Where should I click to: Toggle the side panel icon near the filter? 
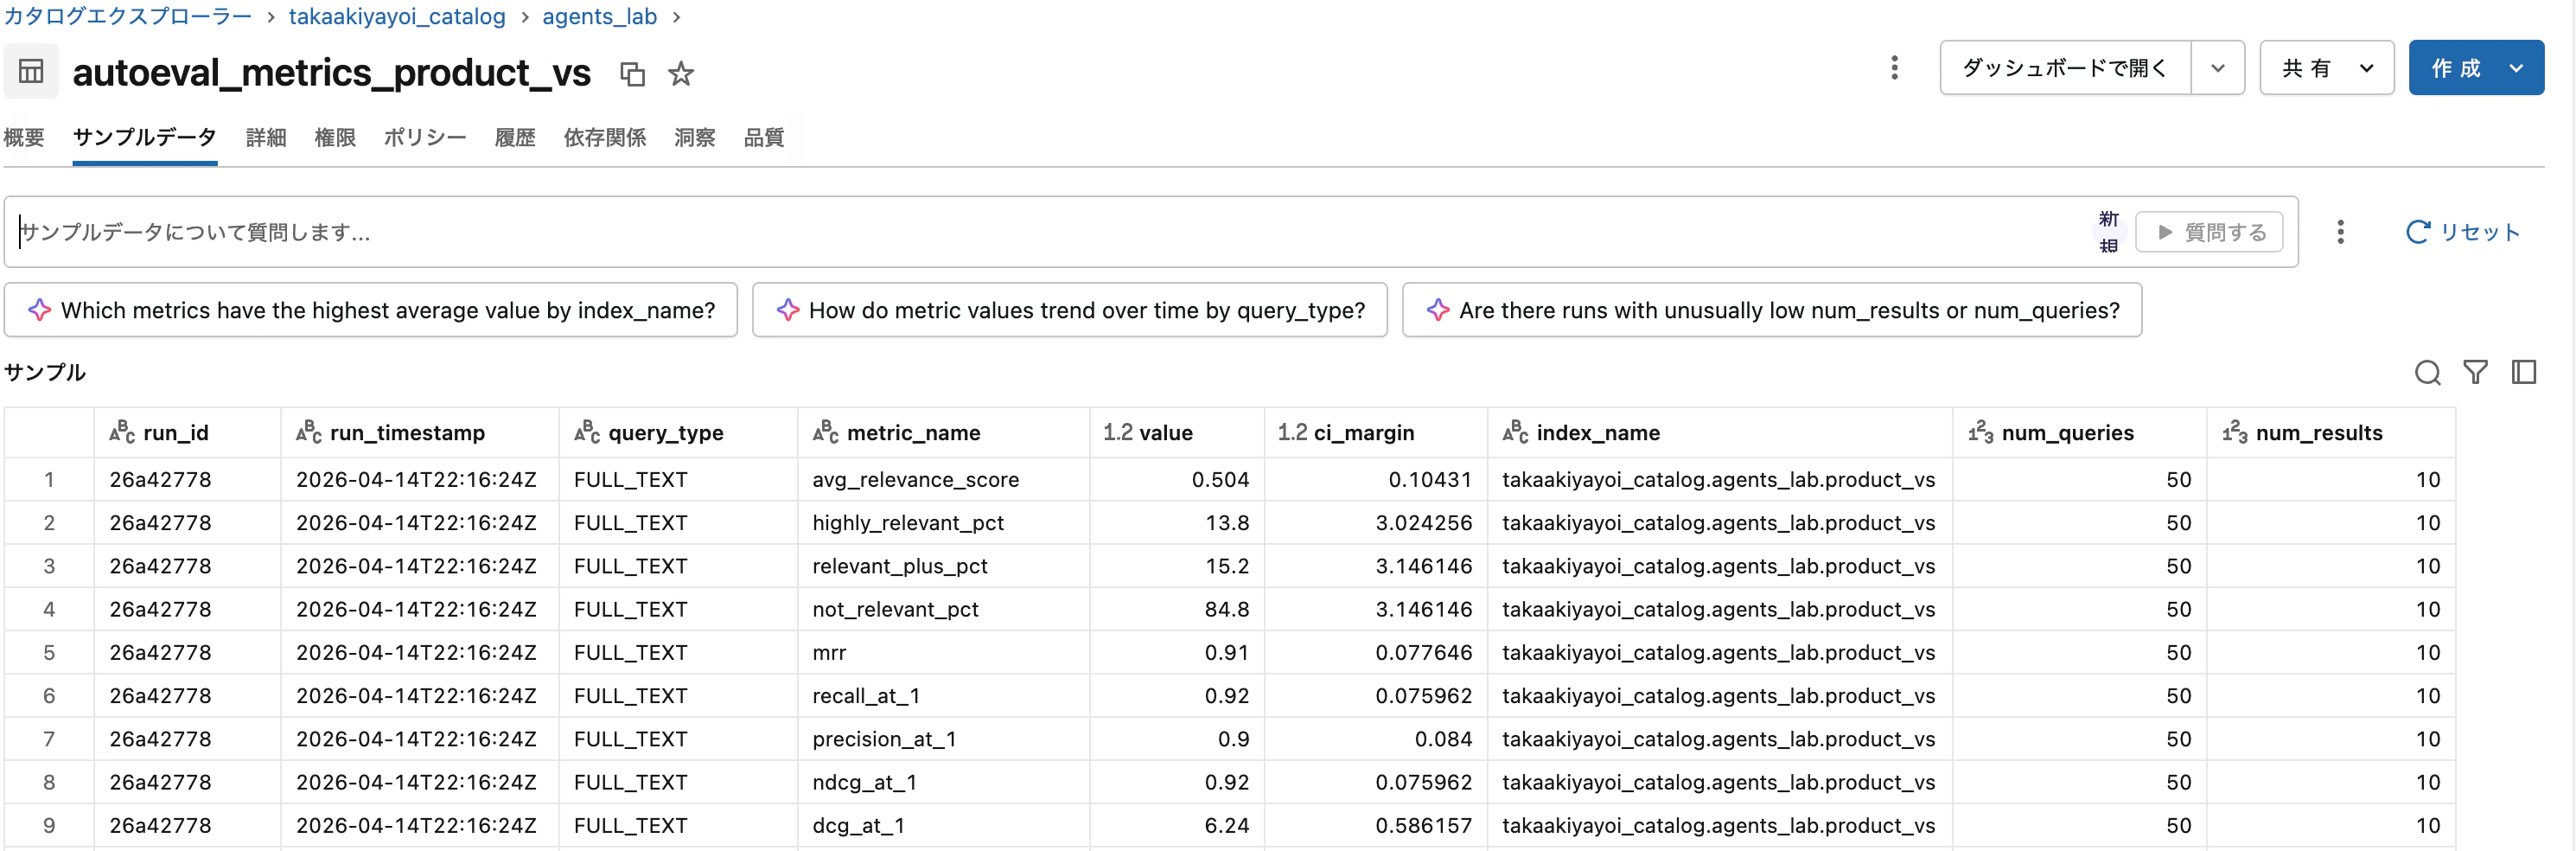coord(2524,372)
